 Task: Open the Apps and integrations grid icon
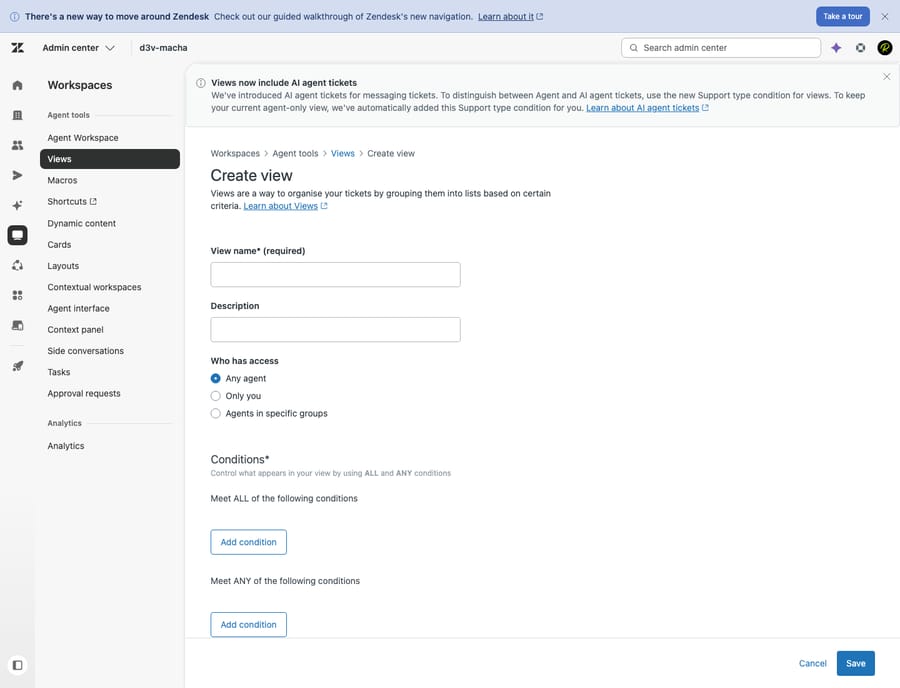click(17, 295)
